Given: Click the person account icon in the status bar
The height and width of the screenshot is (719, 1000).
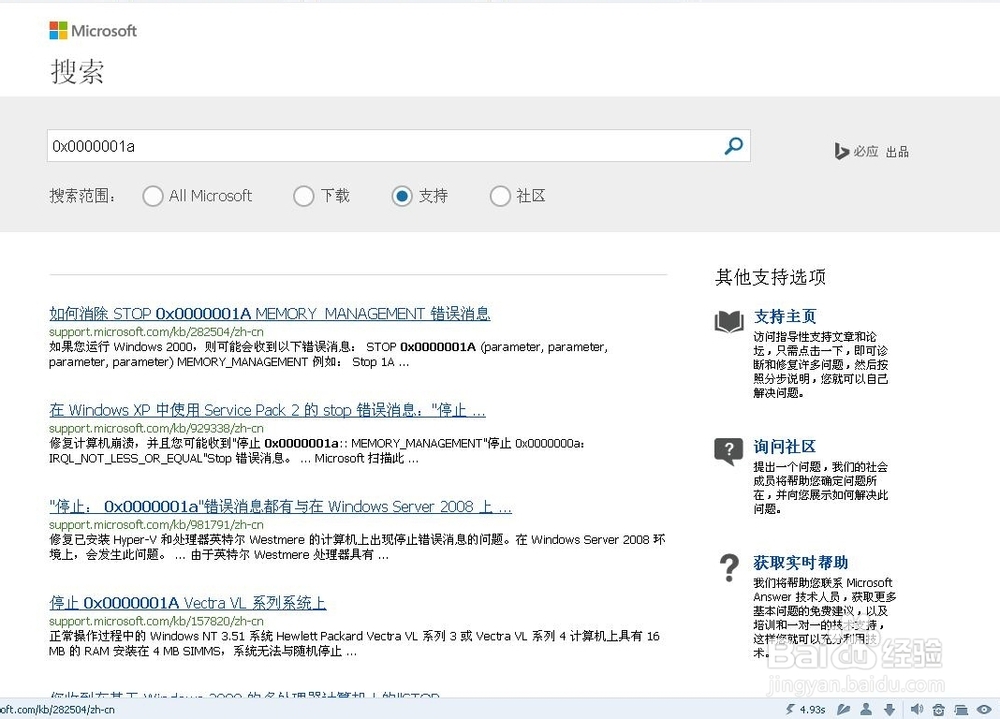Looking at the screenshot, I should tap(866, 709).
